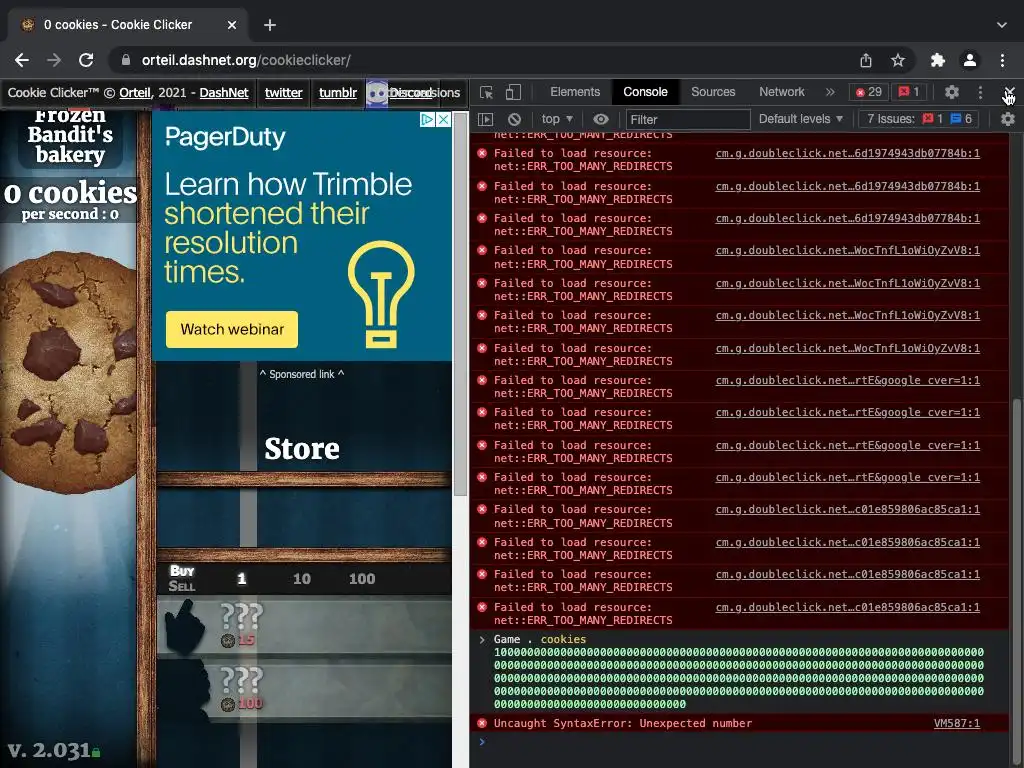Image resolution: width=1024 pixels, height=768 pixels.
Task: Open the DashNet link
Action: click(224, 93)
